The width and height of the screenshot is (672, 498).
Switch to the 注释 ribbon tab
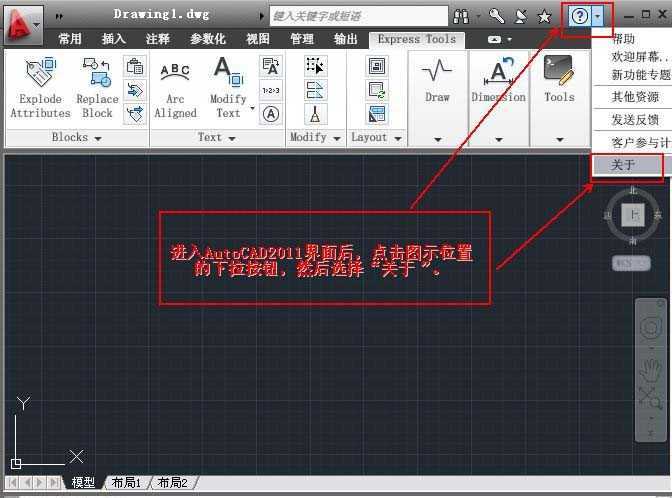(158, 39)
